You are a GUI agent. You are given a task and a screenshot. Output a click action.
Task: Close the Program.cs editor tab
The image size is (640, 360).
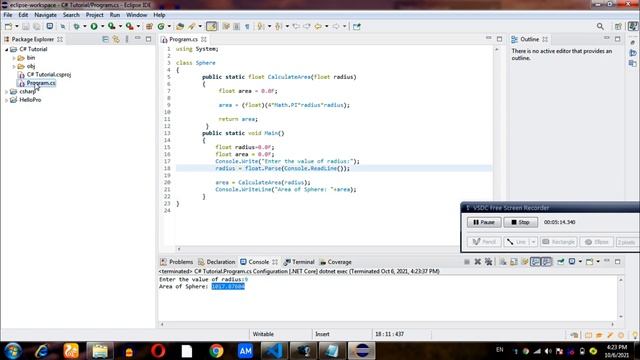pyautogui.click(x=204, y=40)
